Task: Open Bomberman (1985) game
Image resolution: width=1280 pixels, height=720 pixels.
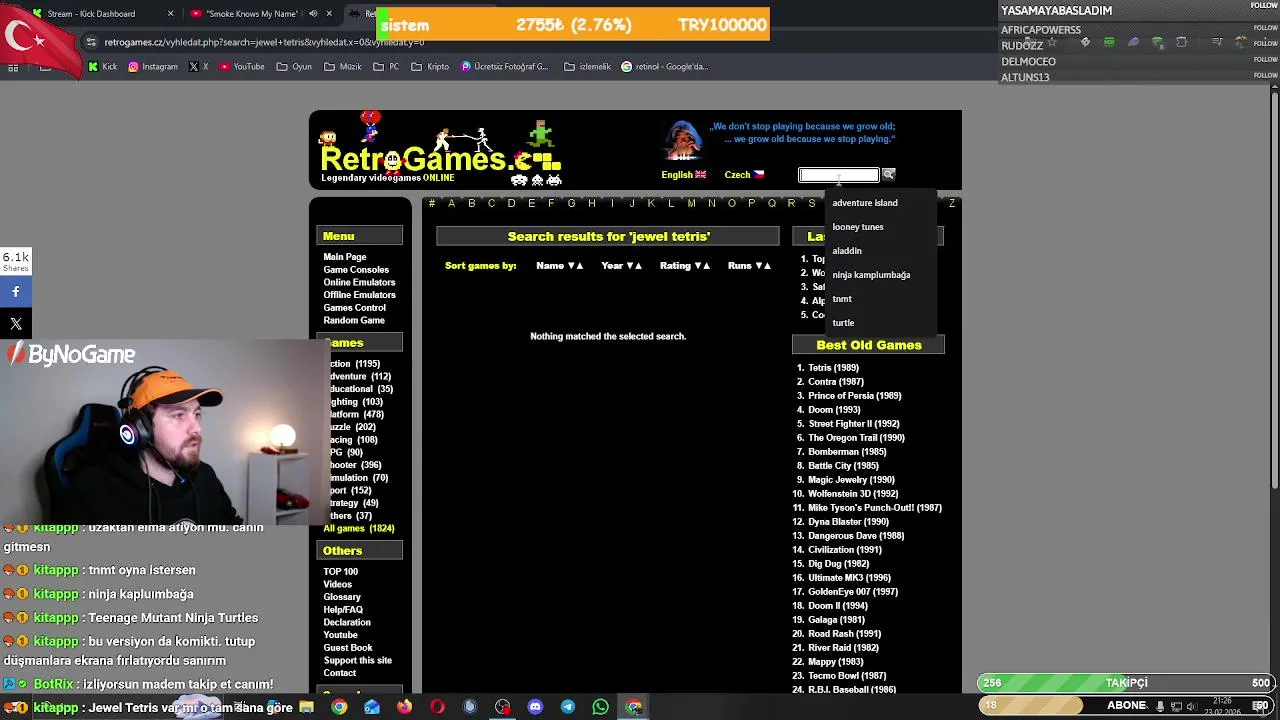Action: [847, 452]
